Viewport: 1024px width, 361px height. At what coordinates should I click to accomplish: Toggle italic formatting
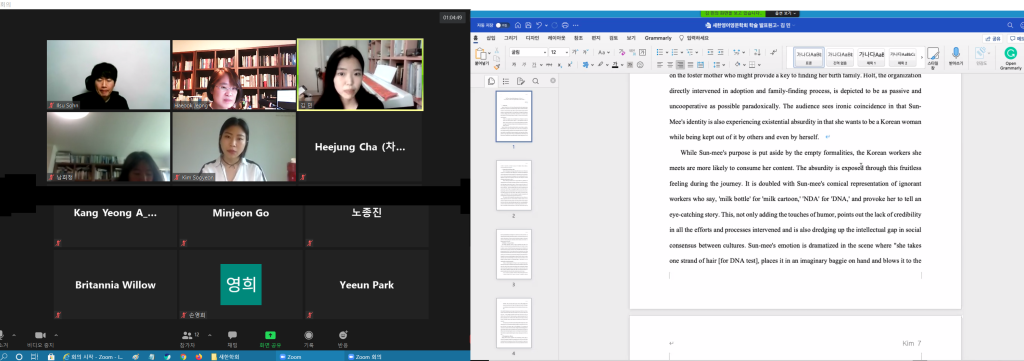tap(524, 65)
